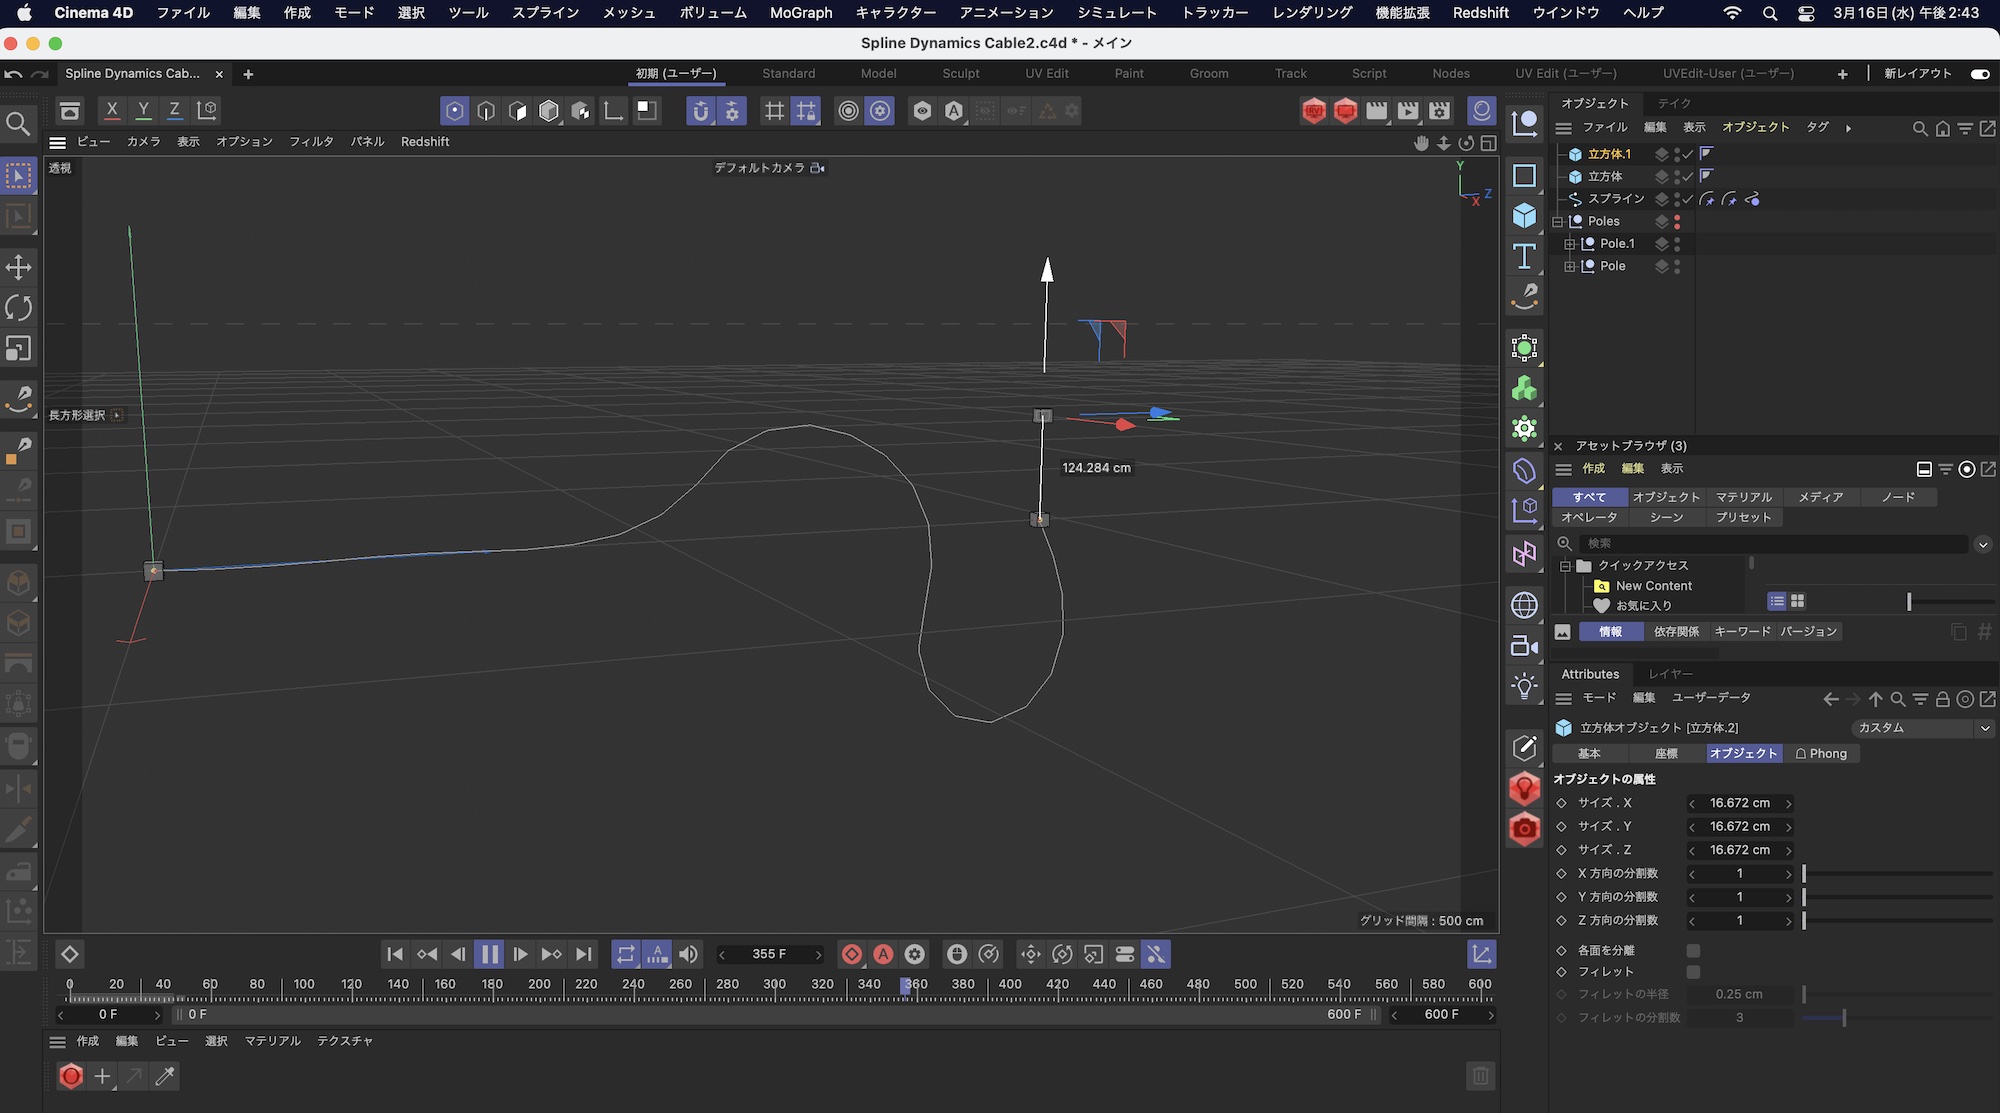Click the X axis lock button

[112, 110]
